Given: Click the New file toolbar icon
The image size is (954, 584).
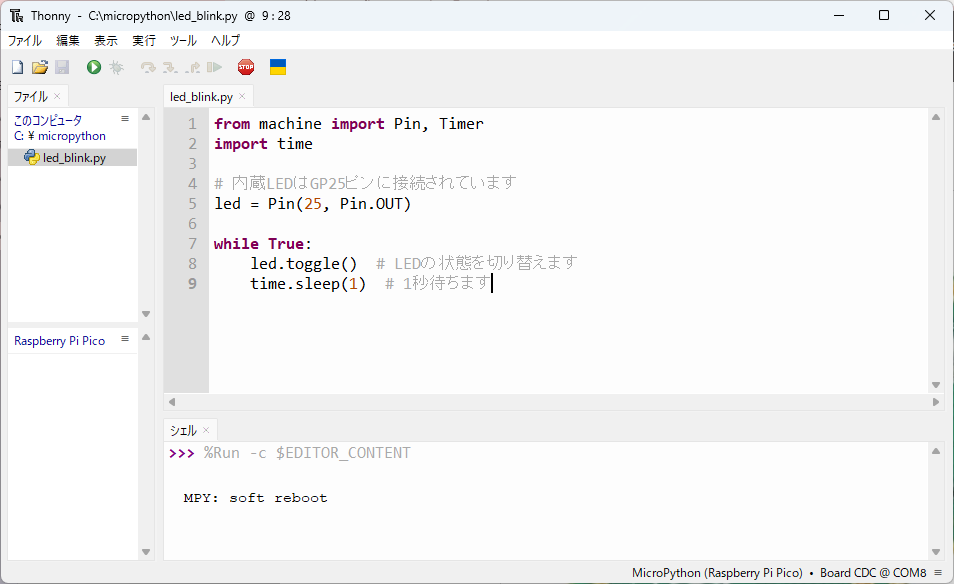Looking at the screenshot, I should tap(17, 67).
